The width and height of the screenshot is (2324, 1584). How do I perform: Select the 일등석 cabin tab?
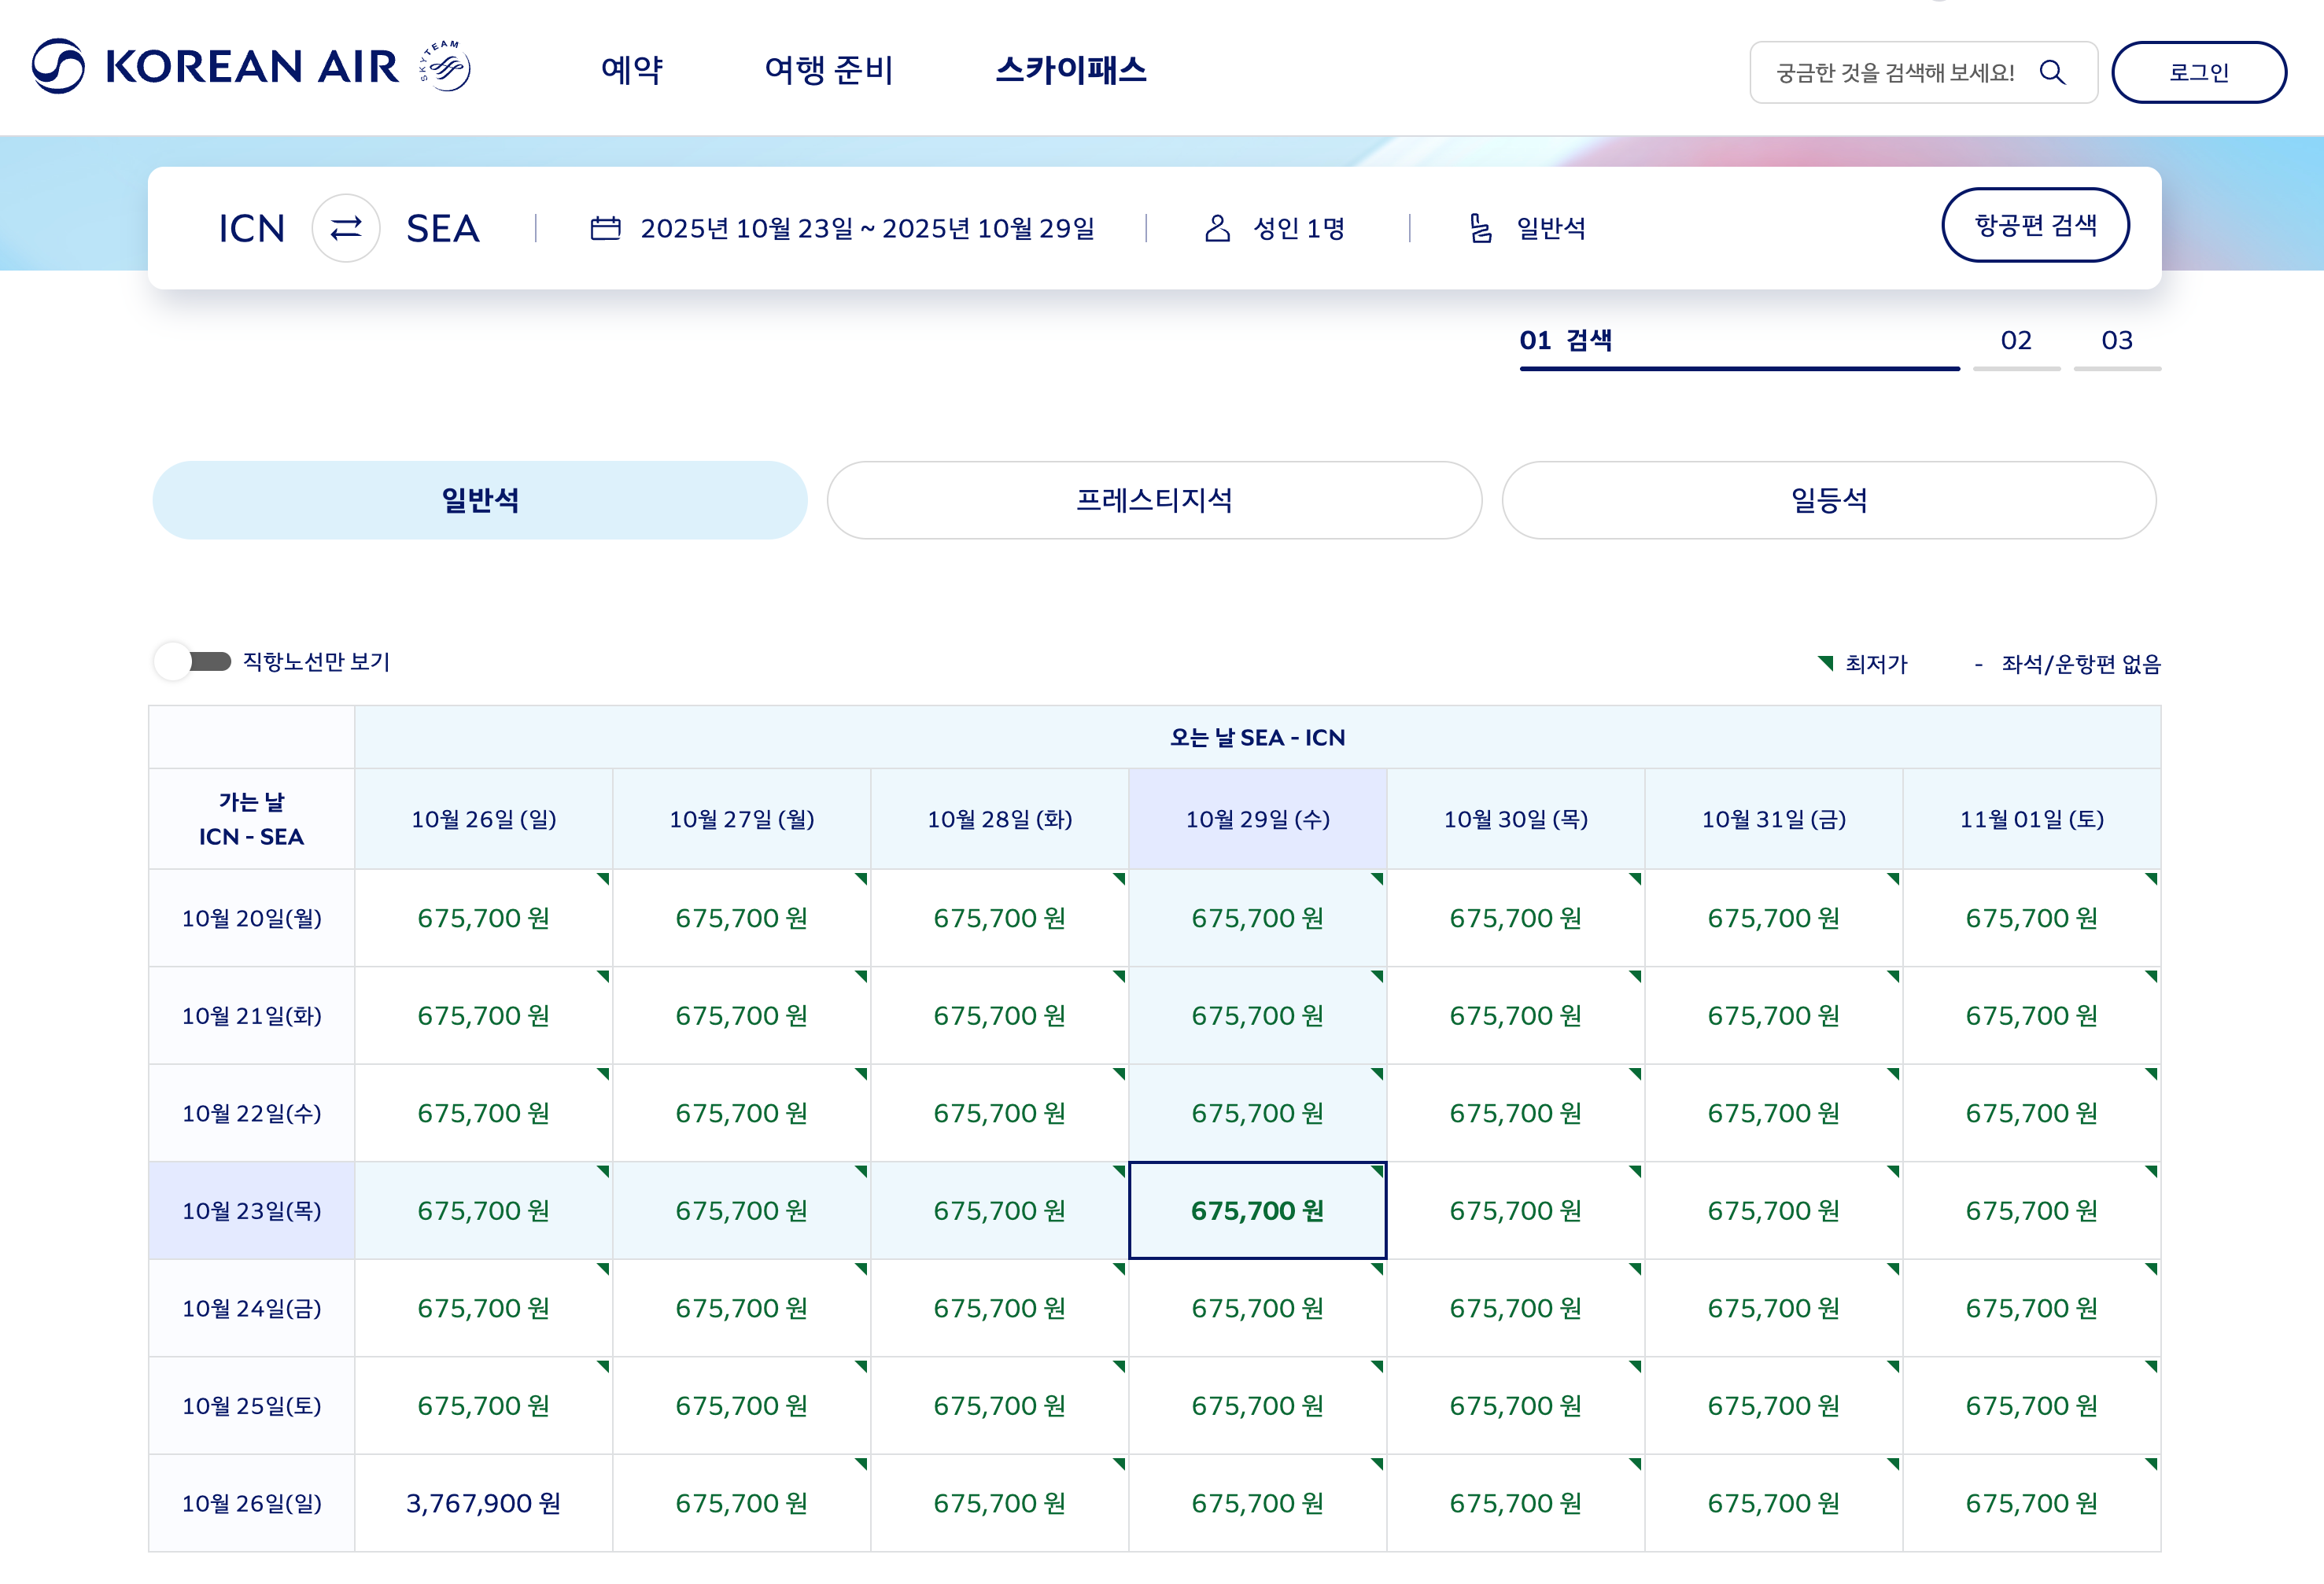click(1828, 500)
